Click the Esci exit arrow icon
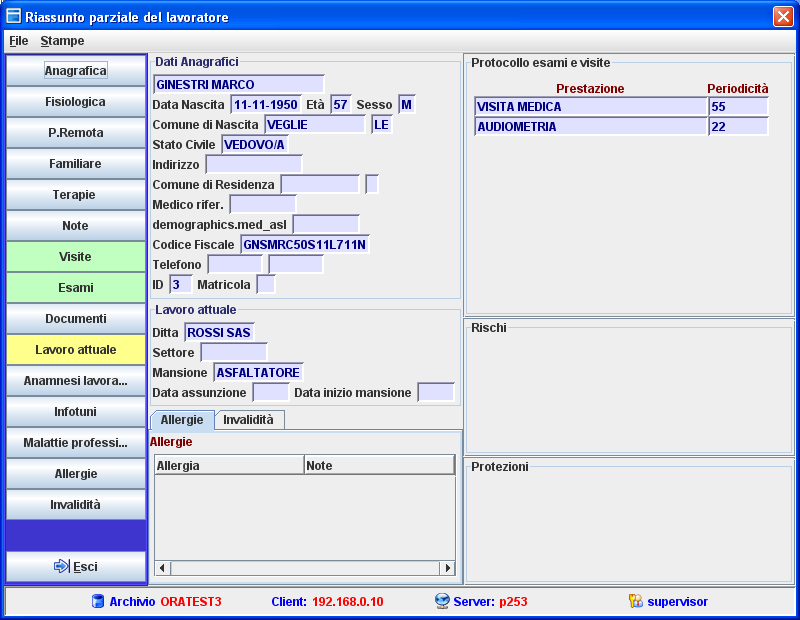Image resolution: width=800 pixels, height=620 pixels. click(60, 566)
